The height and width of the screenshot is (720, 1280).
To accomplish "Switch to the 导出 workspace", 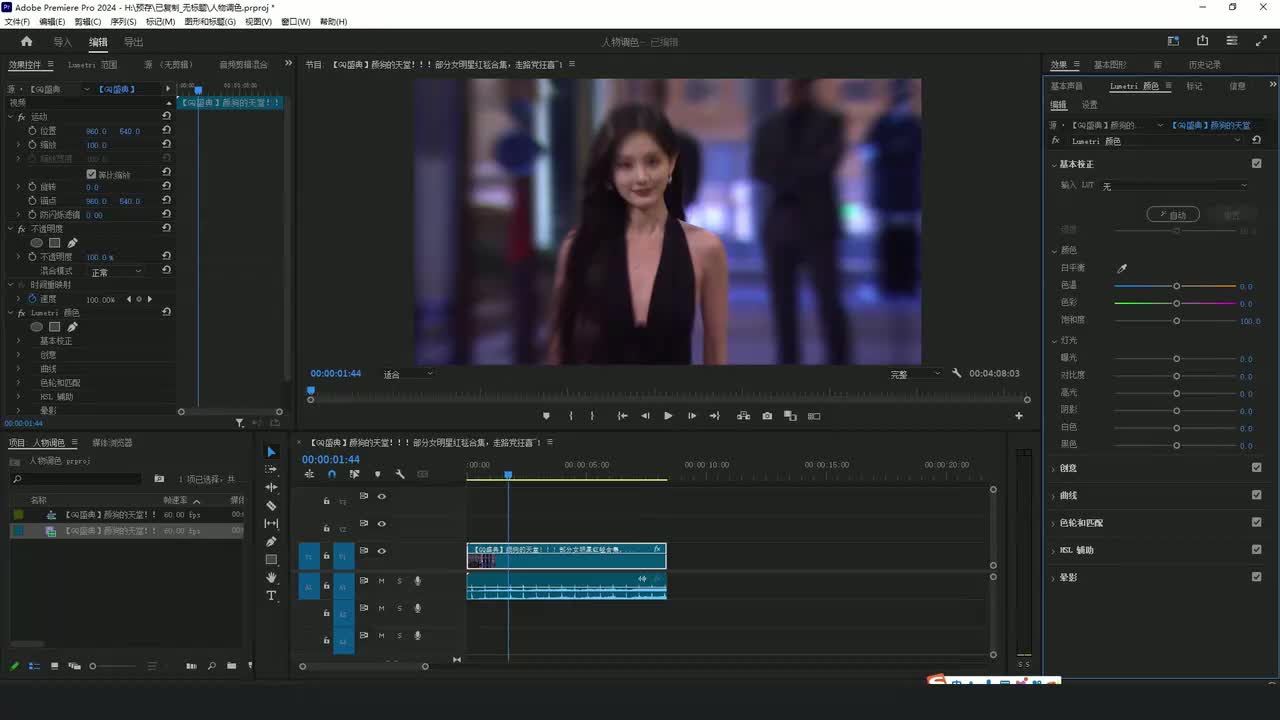I will click(x=133, y=42).
